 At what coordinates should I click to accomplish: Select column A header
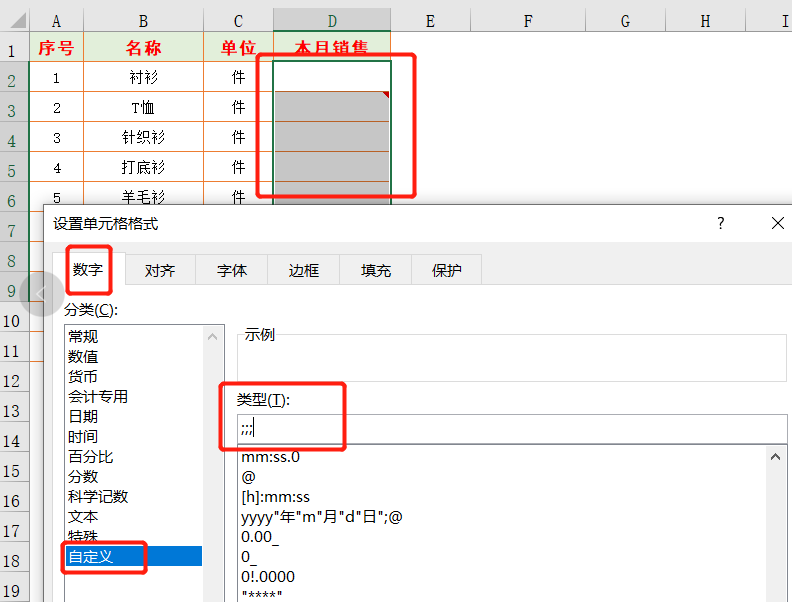point(57,21)
